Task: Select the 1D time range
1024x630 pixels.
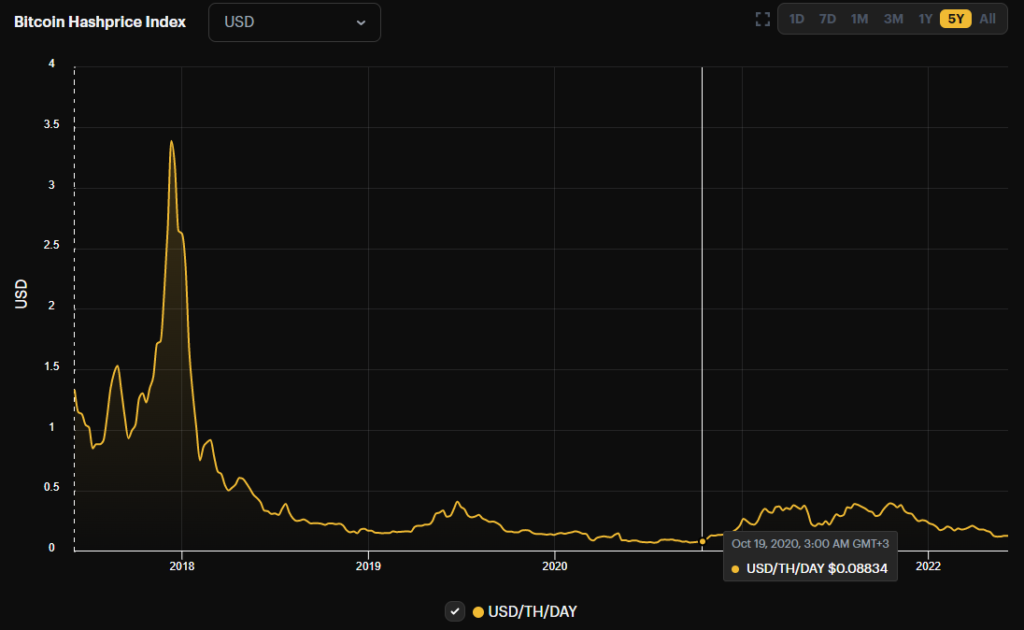Action: (x=796, y=18)
